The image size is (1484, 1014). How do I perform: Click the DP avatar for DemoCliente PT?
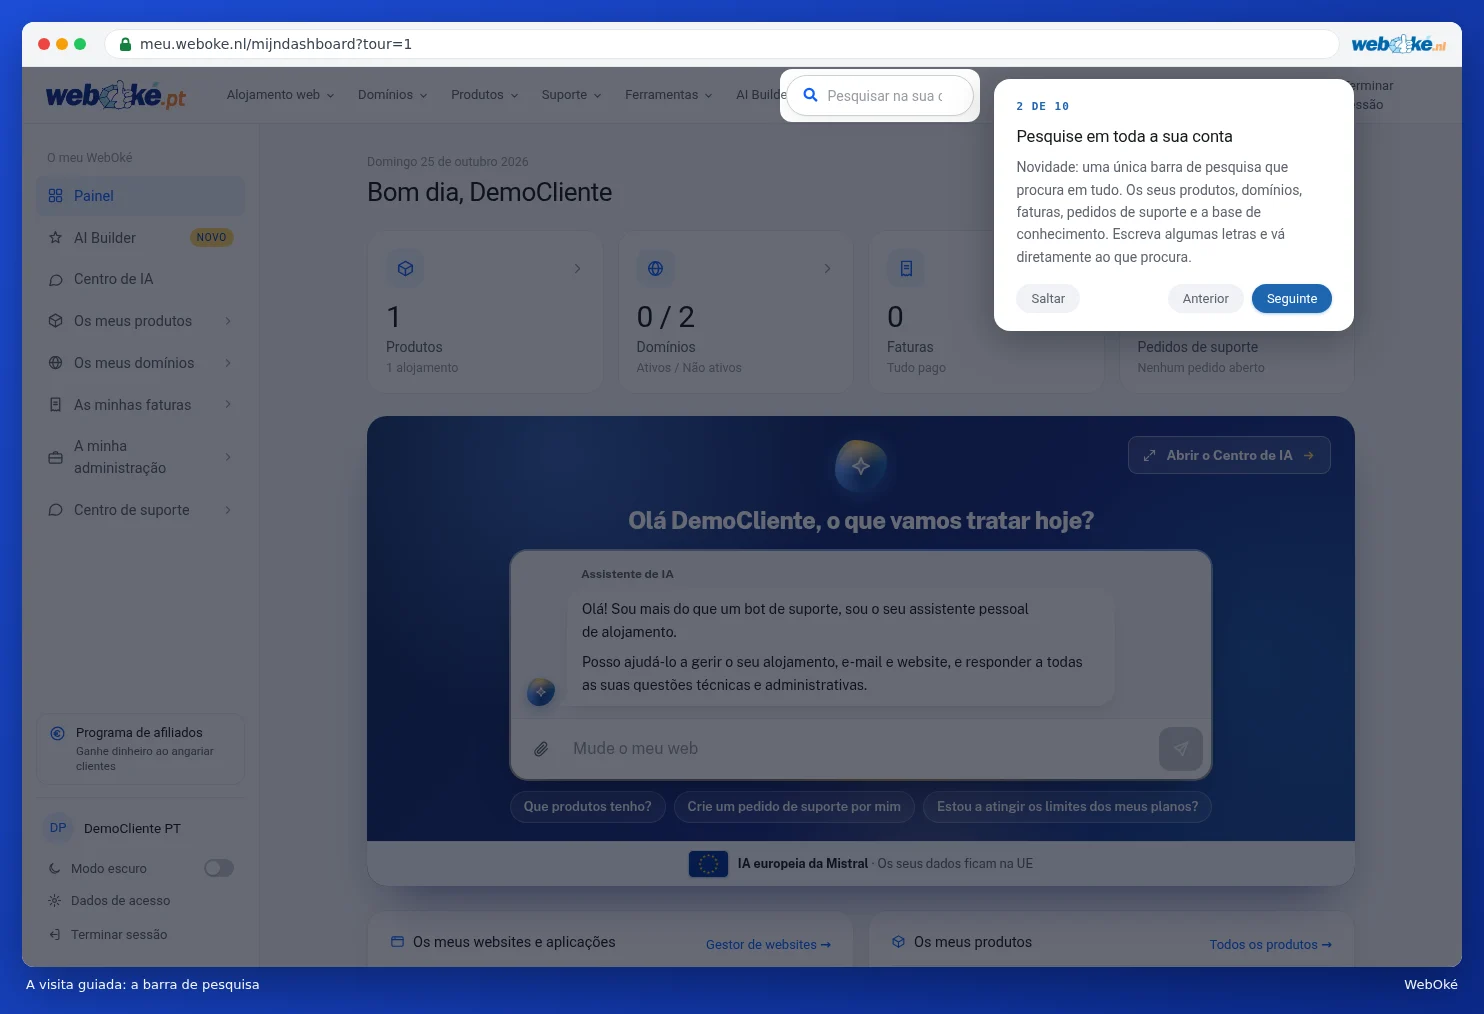click(58, 828)
